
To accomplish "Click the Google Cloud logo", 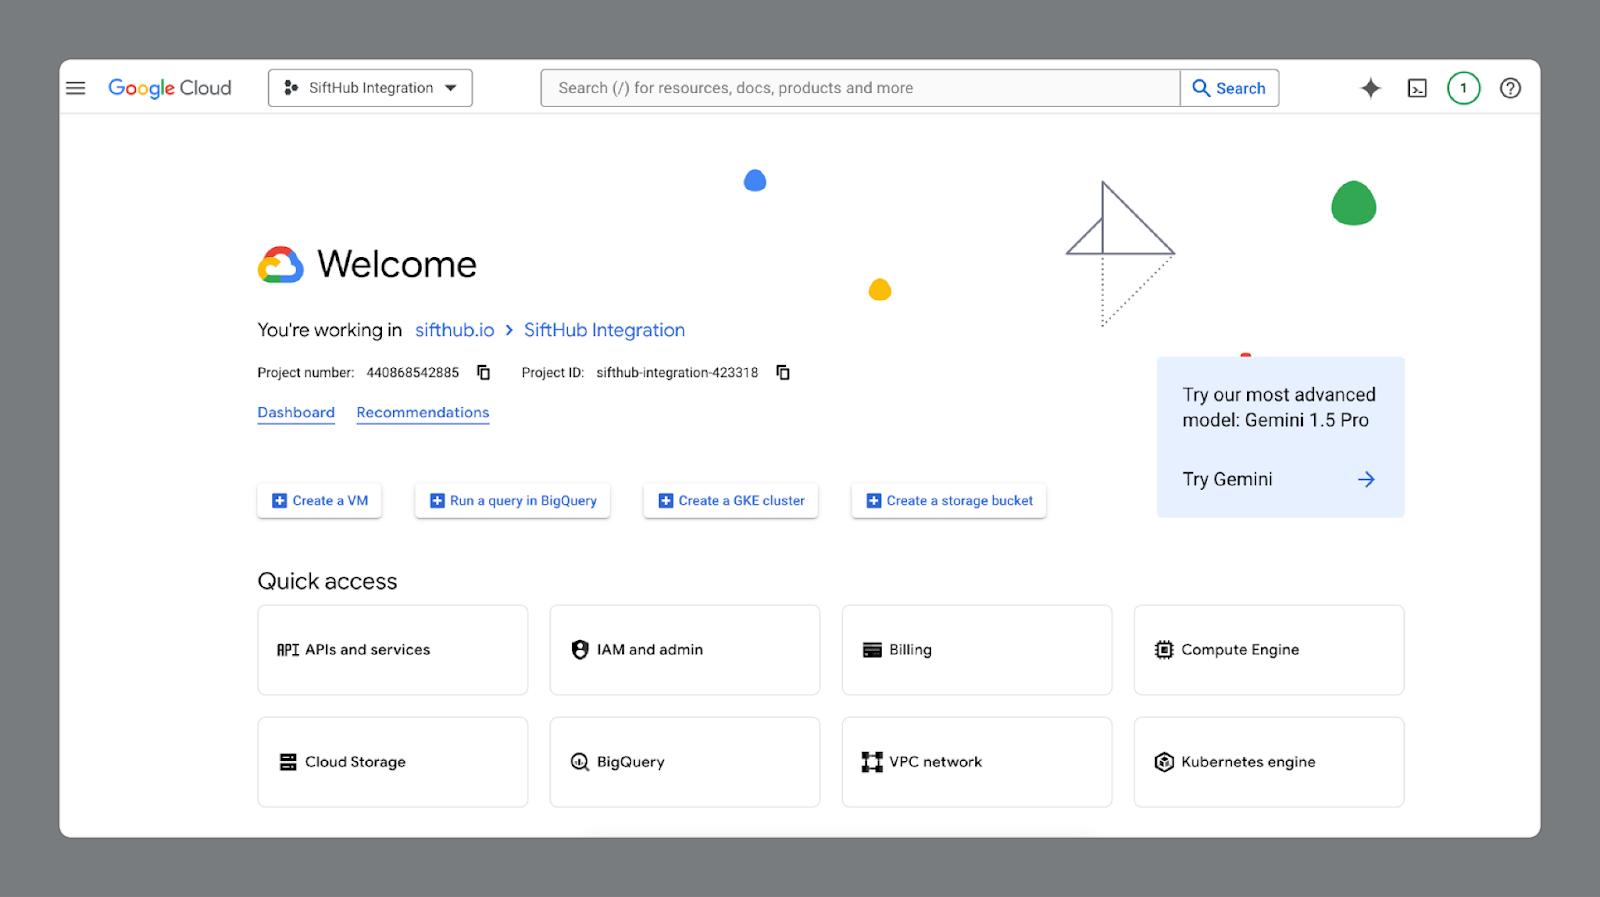I will [x=170, y=88].
